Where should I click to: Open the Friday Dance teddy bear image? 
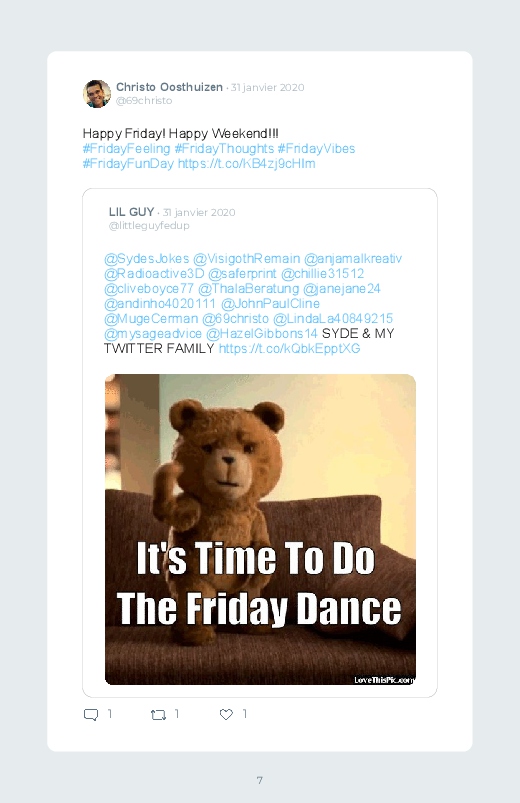260,530
